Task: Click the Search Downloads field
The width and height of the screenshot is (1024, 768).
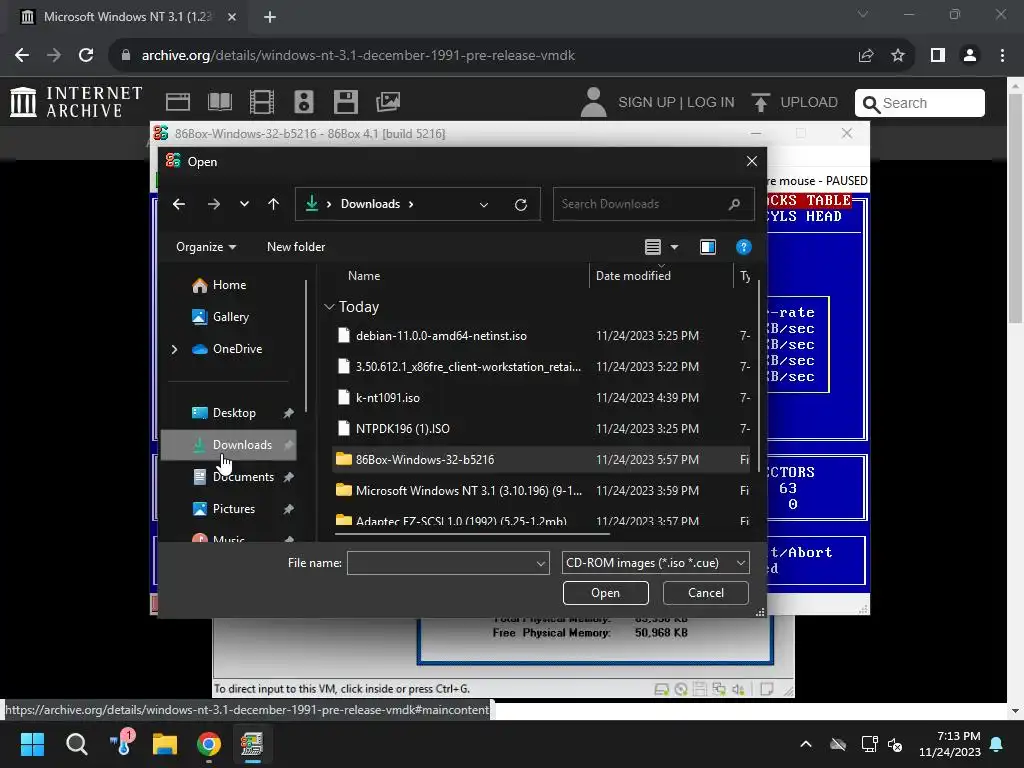Action: point(653,204)
